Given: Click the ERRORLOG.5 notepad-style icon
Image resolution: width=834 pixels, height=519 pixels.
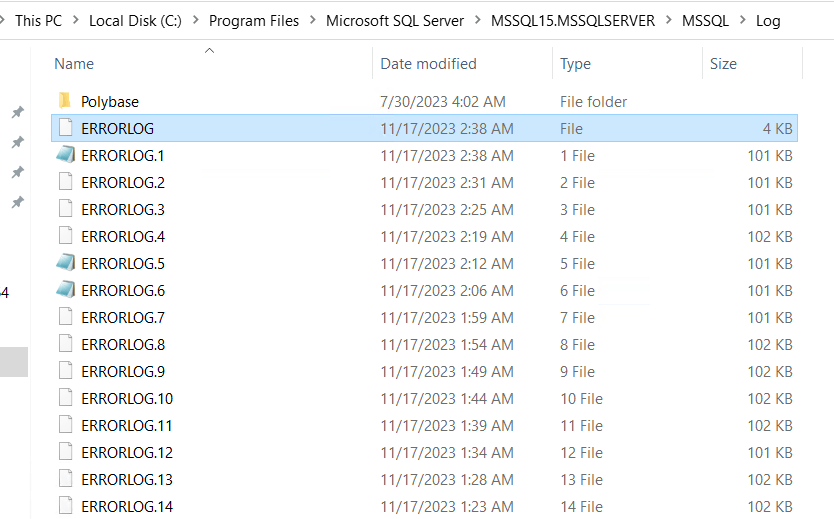Looking at the screenshot, I should click(x=65, y=263).
